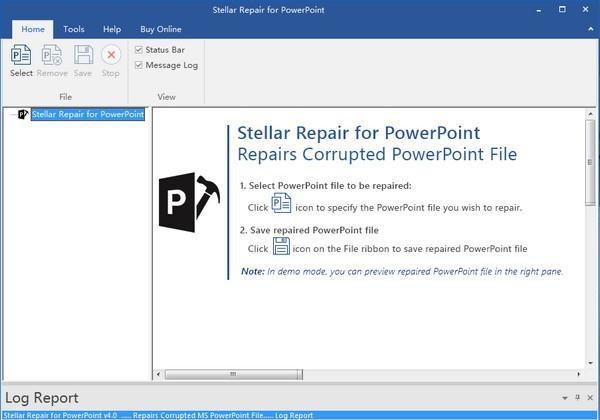Open the Tools tab
Image resolution: width=600 pixels, height=420 pixels.
(73, 29)
